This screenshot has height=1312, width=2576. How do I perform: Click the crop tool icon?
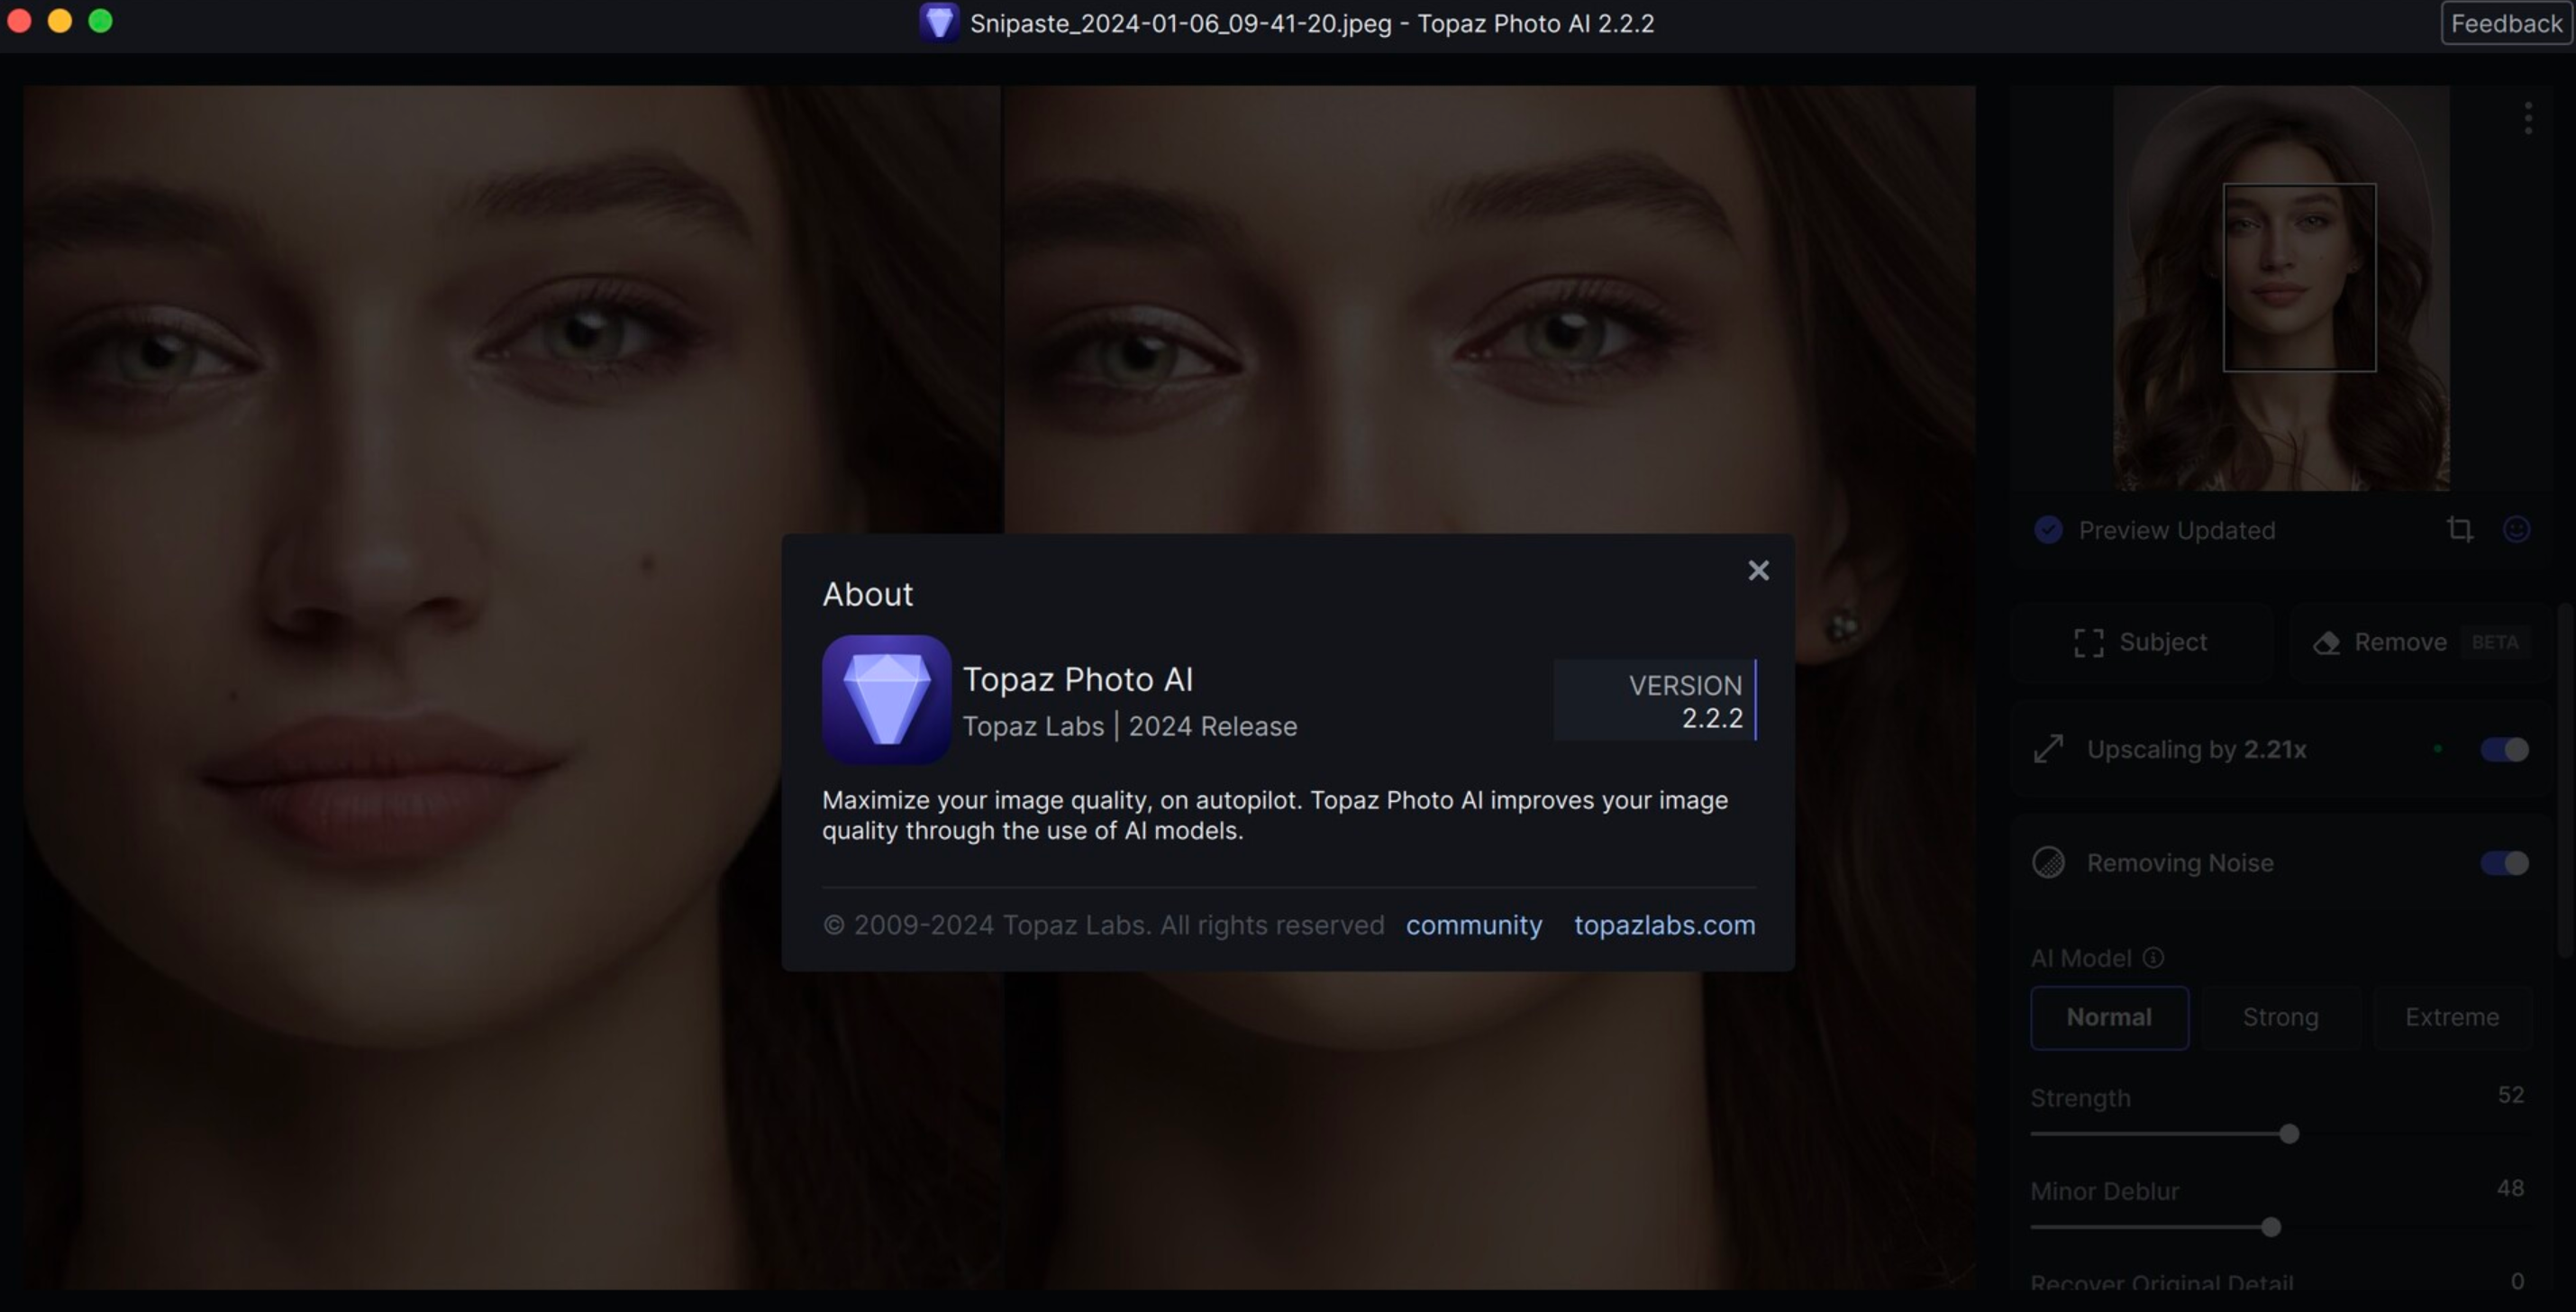tap(2460, 529)
